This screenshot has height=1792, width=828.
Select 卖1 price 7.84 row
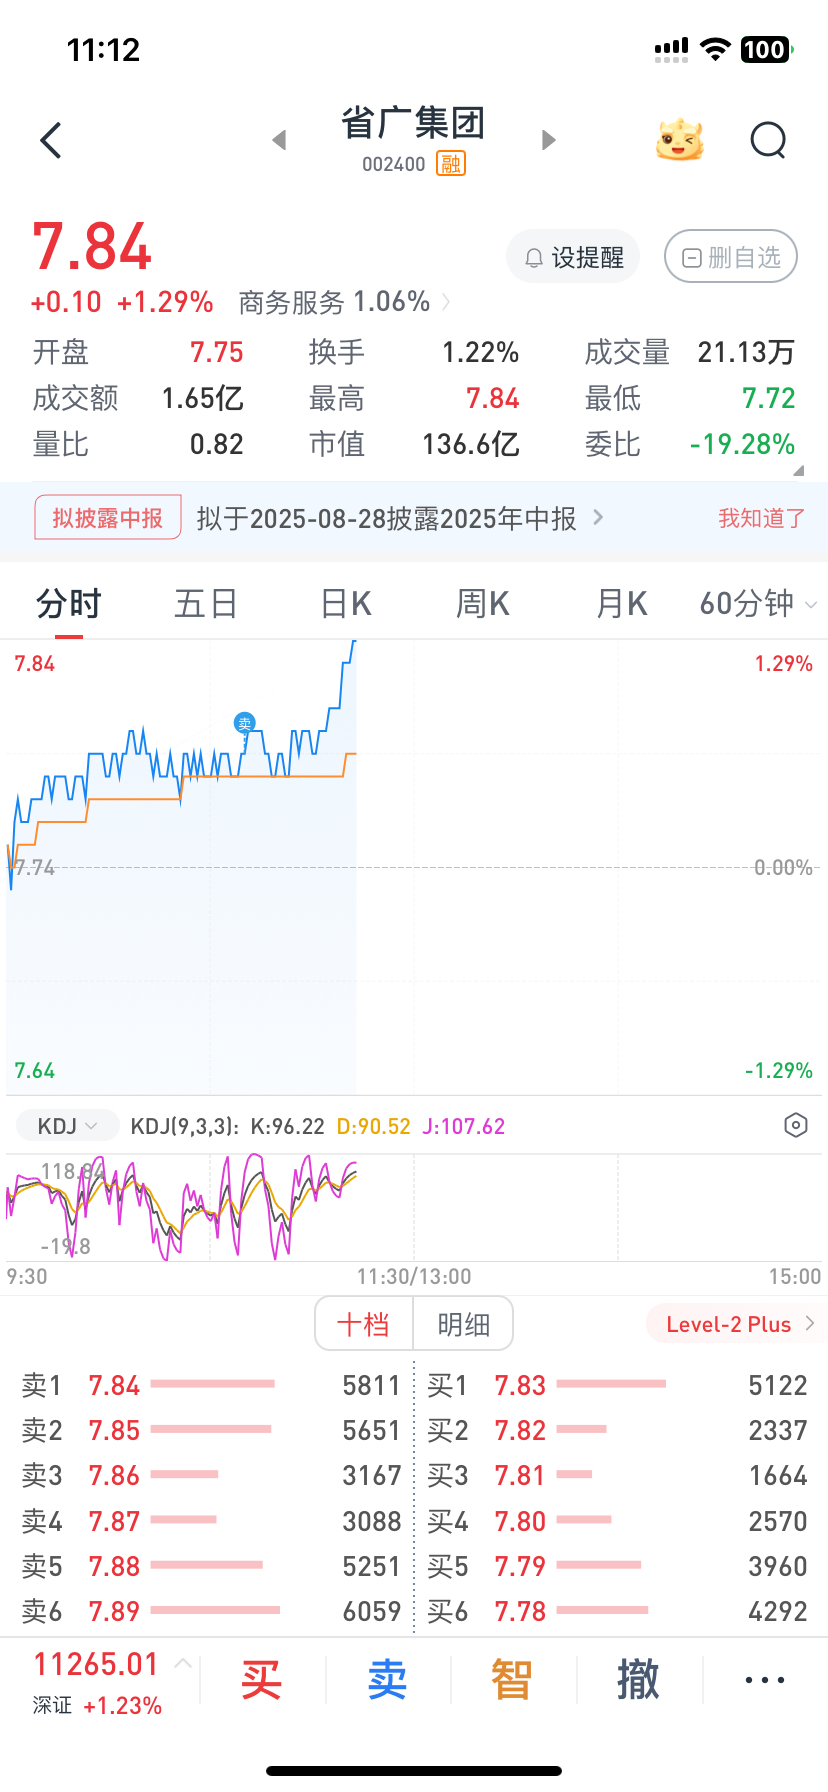pyautogui.click(x=211, y=1385)
